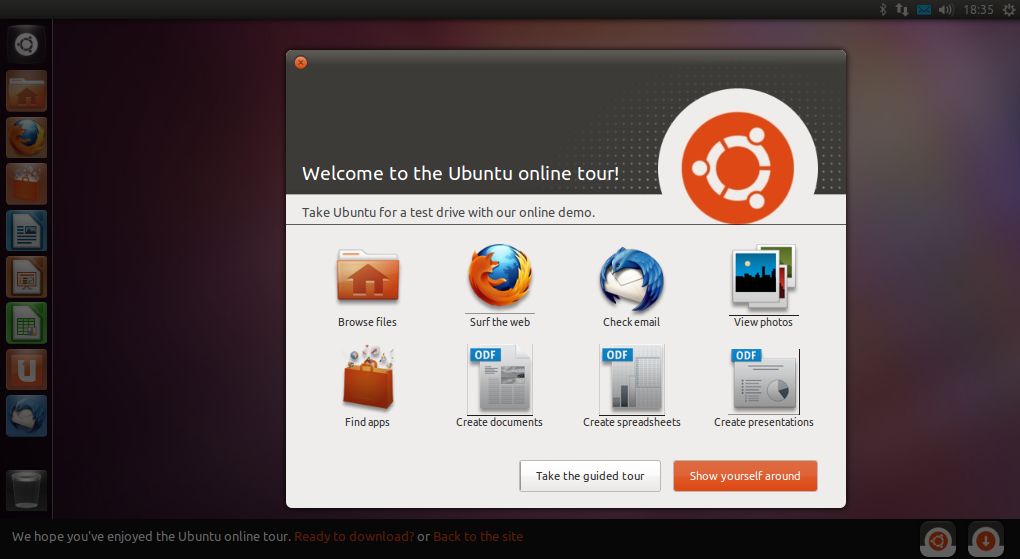The width and height of the screenshot is (1020, 559).
Task: Click the Create presentations label
Action: 764,422
